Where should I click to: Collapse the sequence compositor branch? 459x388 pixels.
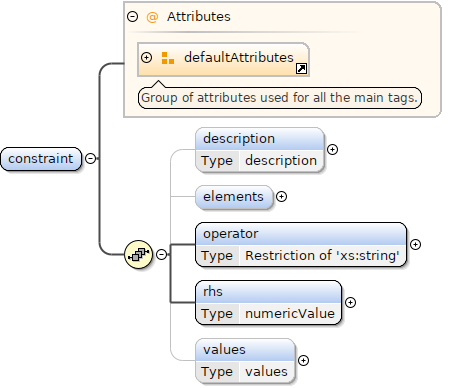[162, 254]
